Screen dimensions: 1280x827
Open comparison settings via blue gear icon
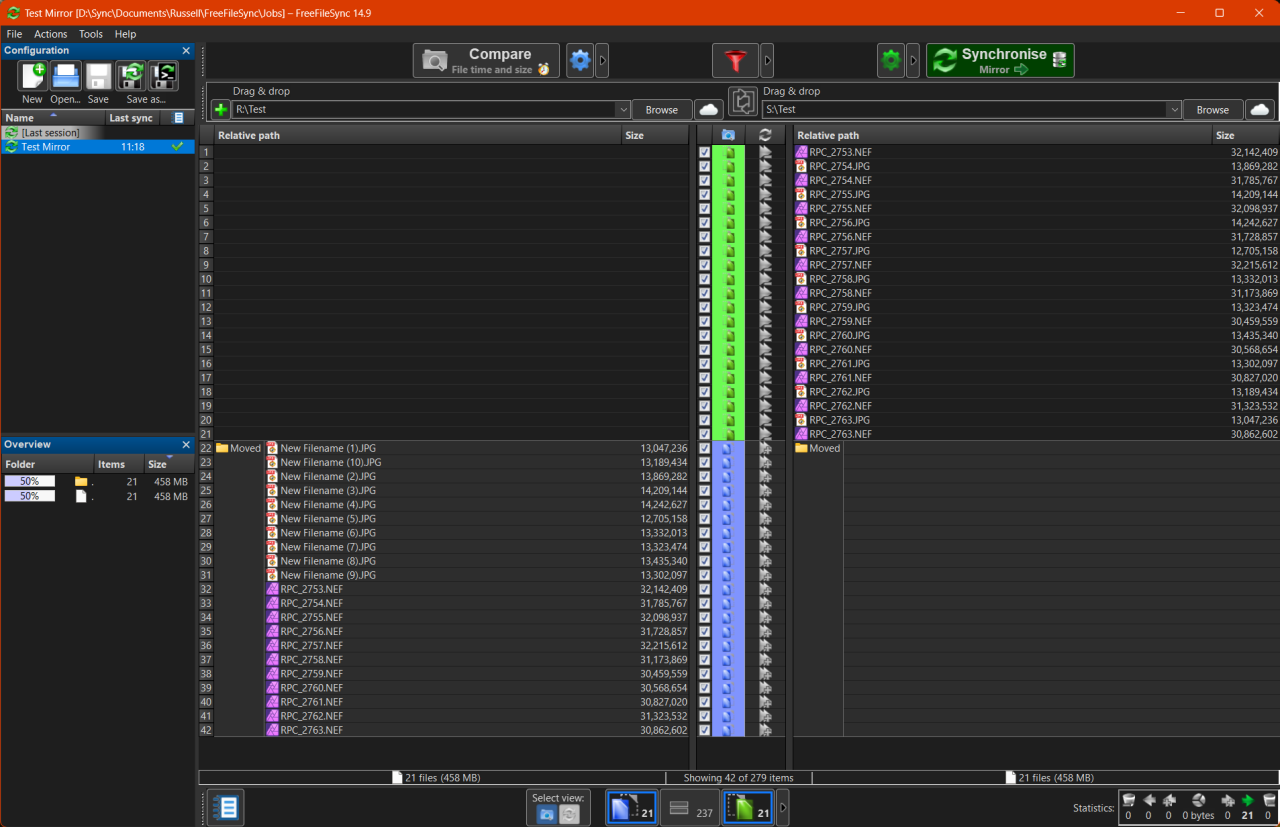(x=580, y=60)
